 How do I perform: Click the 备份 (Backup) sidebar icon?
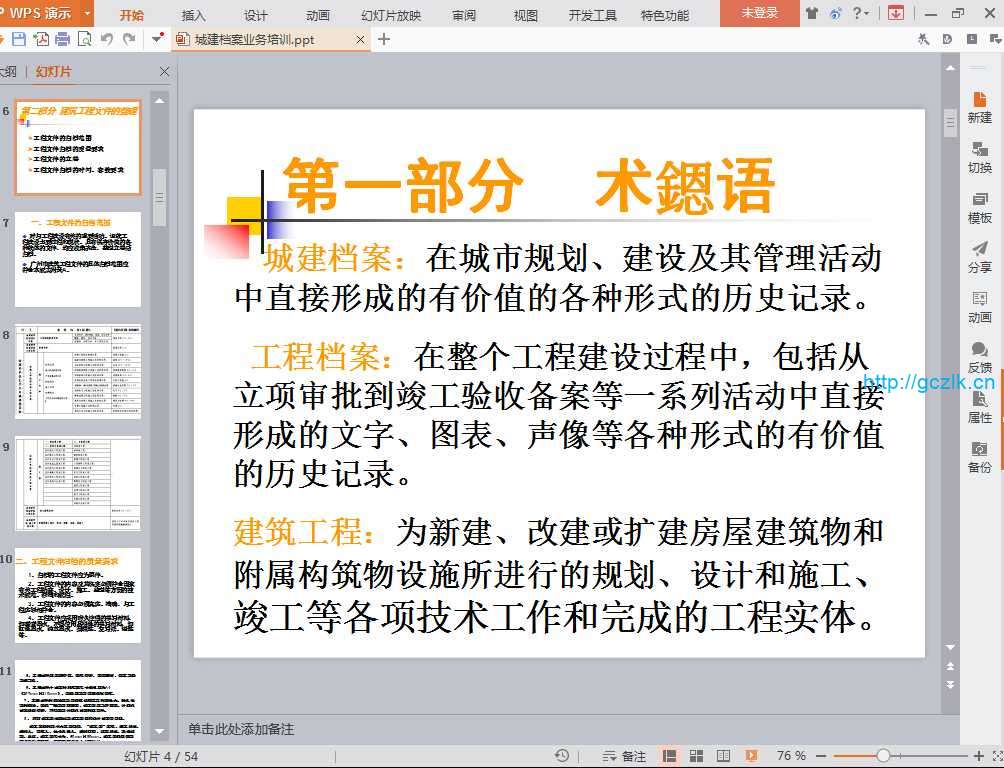979,457
